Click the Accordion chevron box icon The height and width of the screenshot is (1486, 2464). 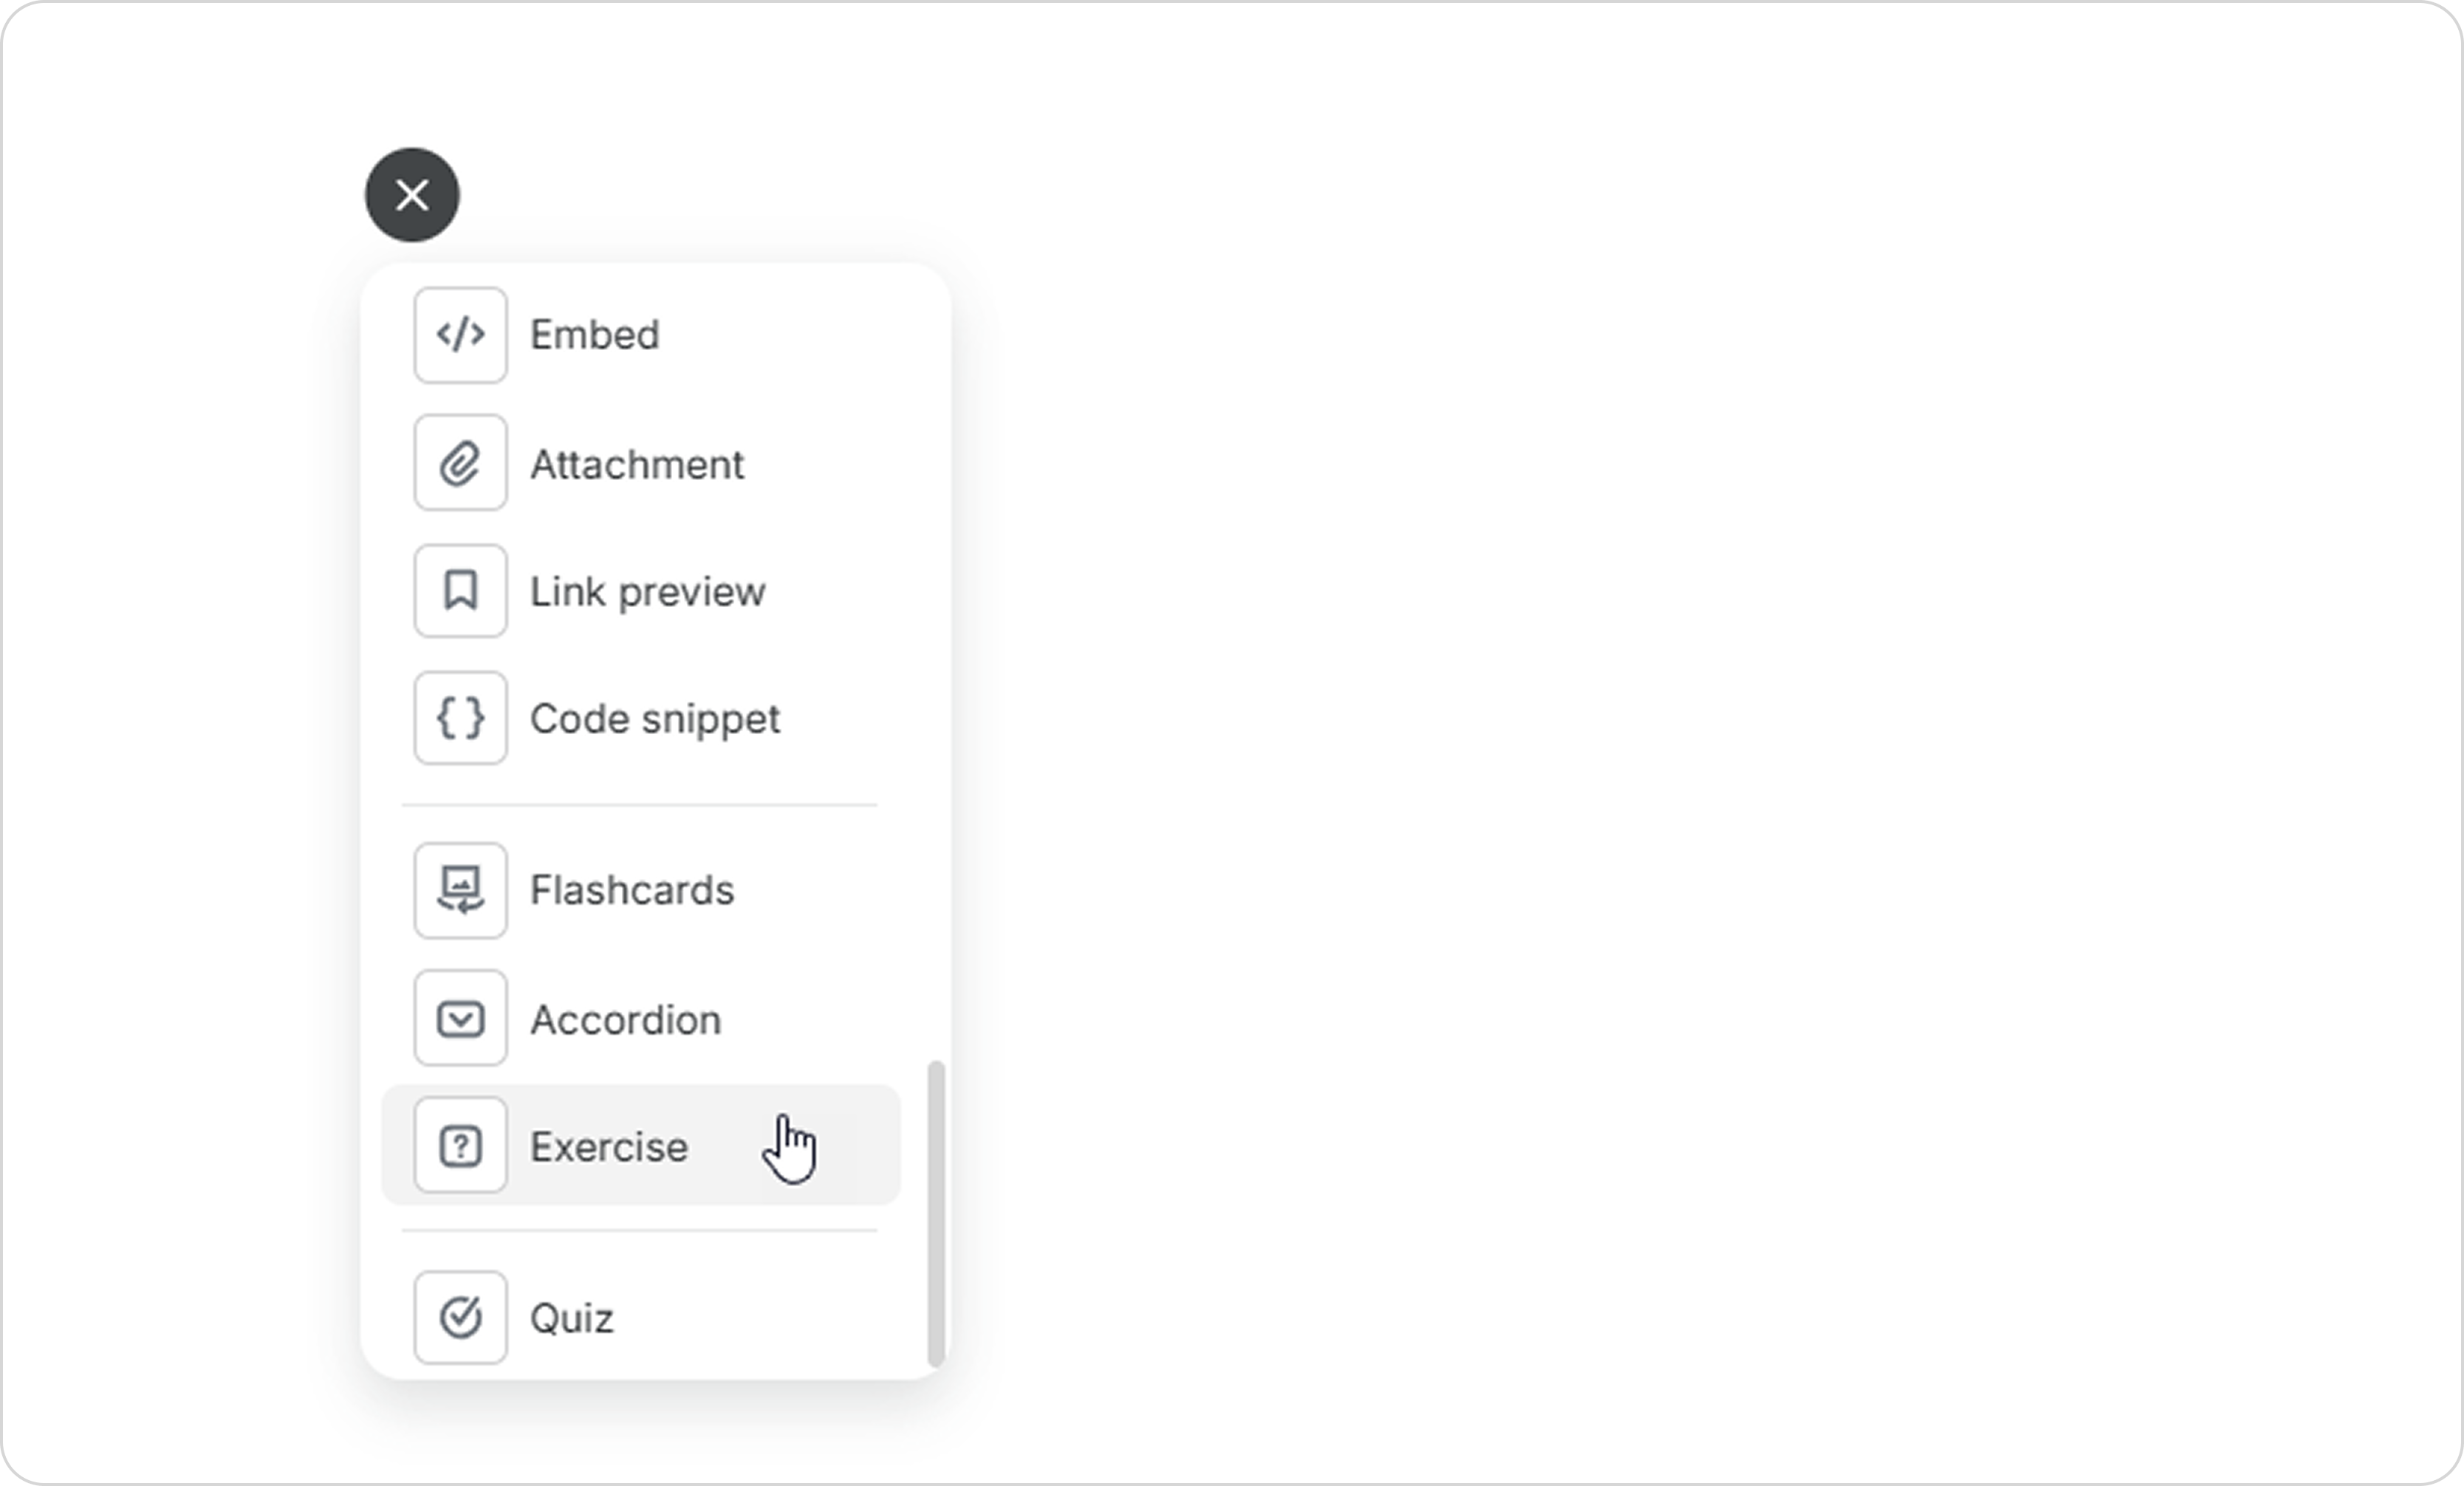pos(460,1018)
